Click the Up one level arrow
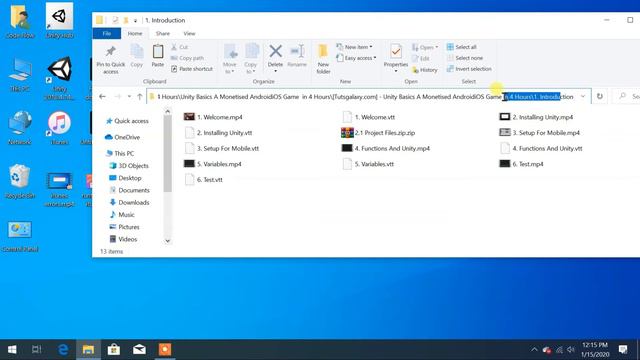Image resolution: width=640 pixels, height=360 pixels. click(140, 97)
